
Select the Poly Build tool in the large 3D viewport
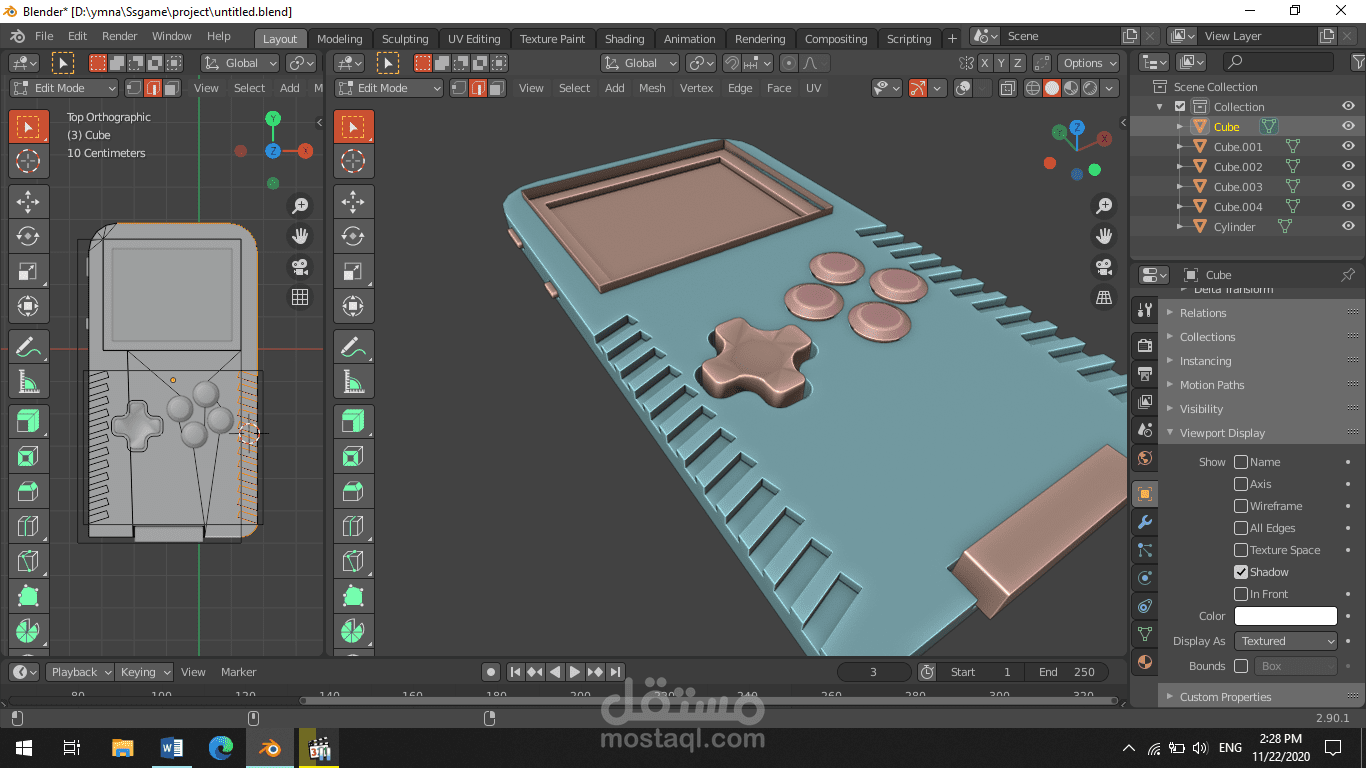click(x=352, y=596)
